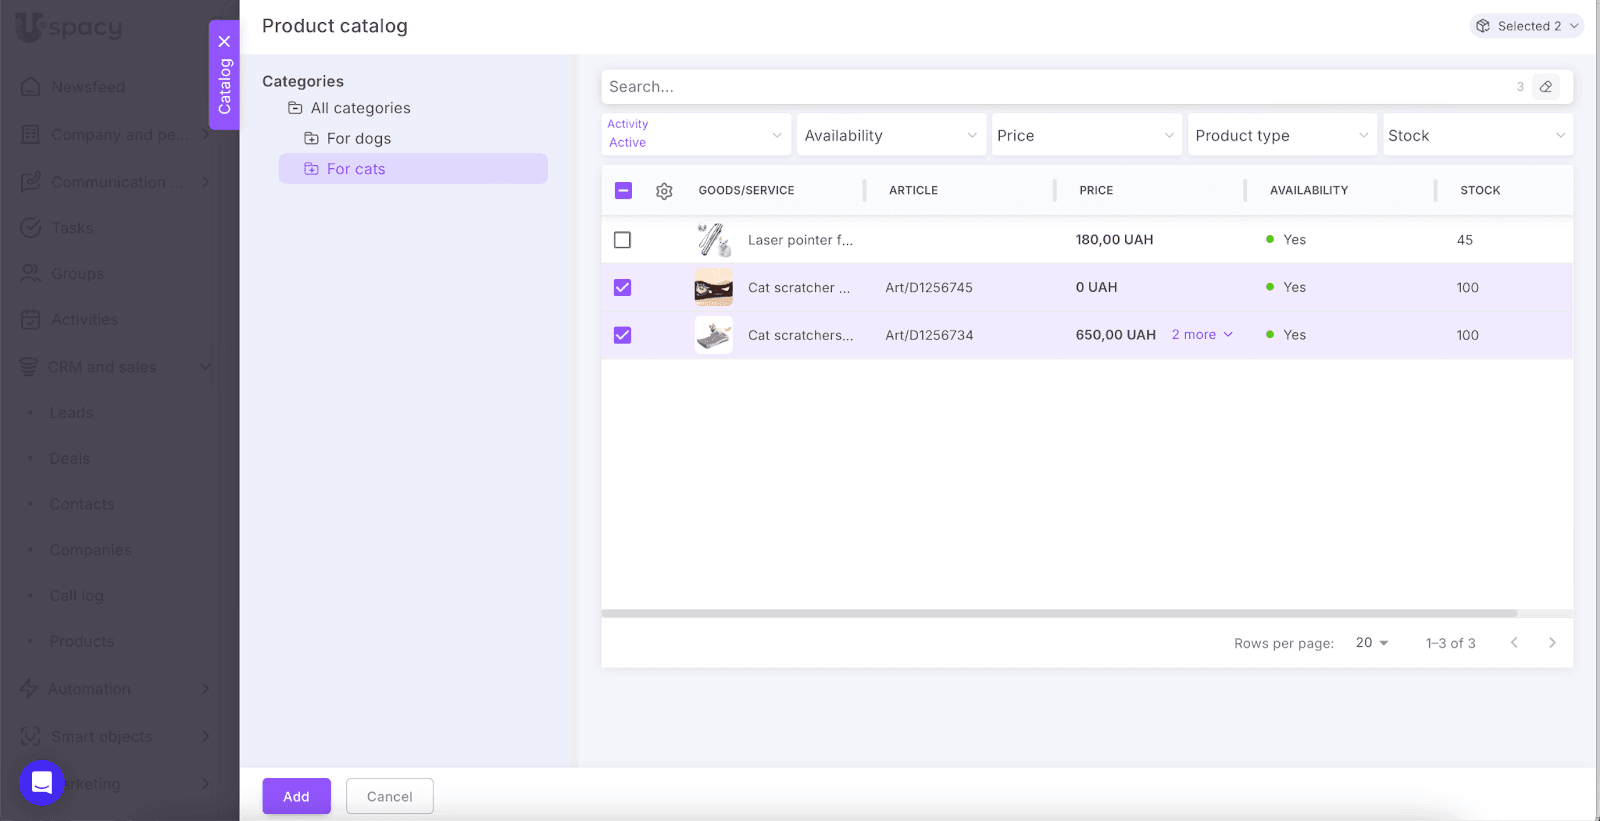The height and width of the screenshot is (821, 1600).
Task: Click the column settings gear icon
Action: point(664,191)
